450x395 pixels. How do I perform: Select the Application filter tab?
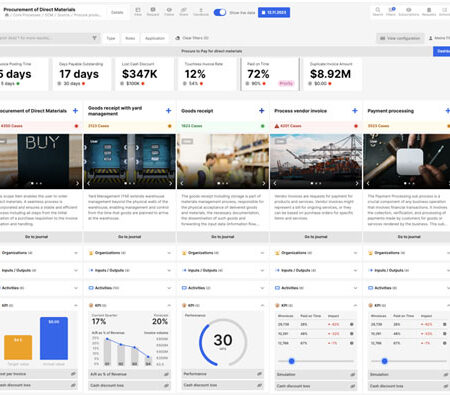155,38
